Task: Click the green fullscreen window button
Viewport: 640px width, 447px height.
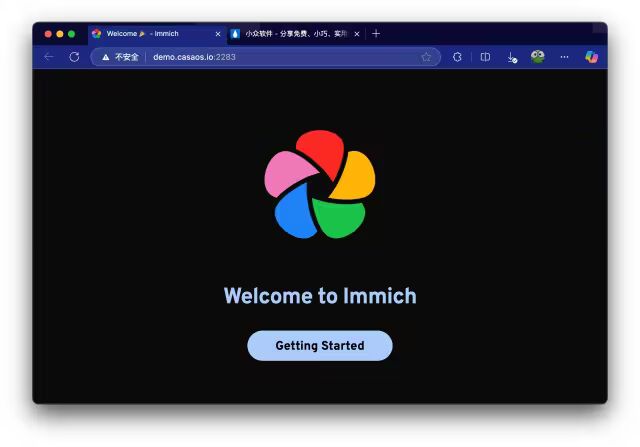Action: (x=71, y=34)
